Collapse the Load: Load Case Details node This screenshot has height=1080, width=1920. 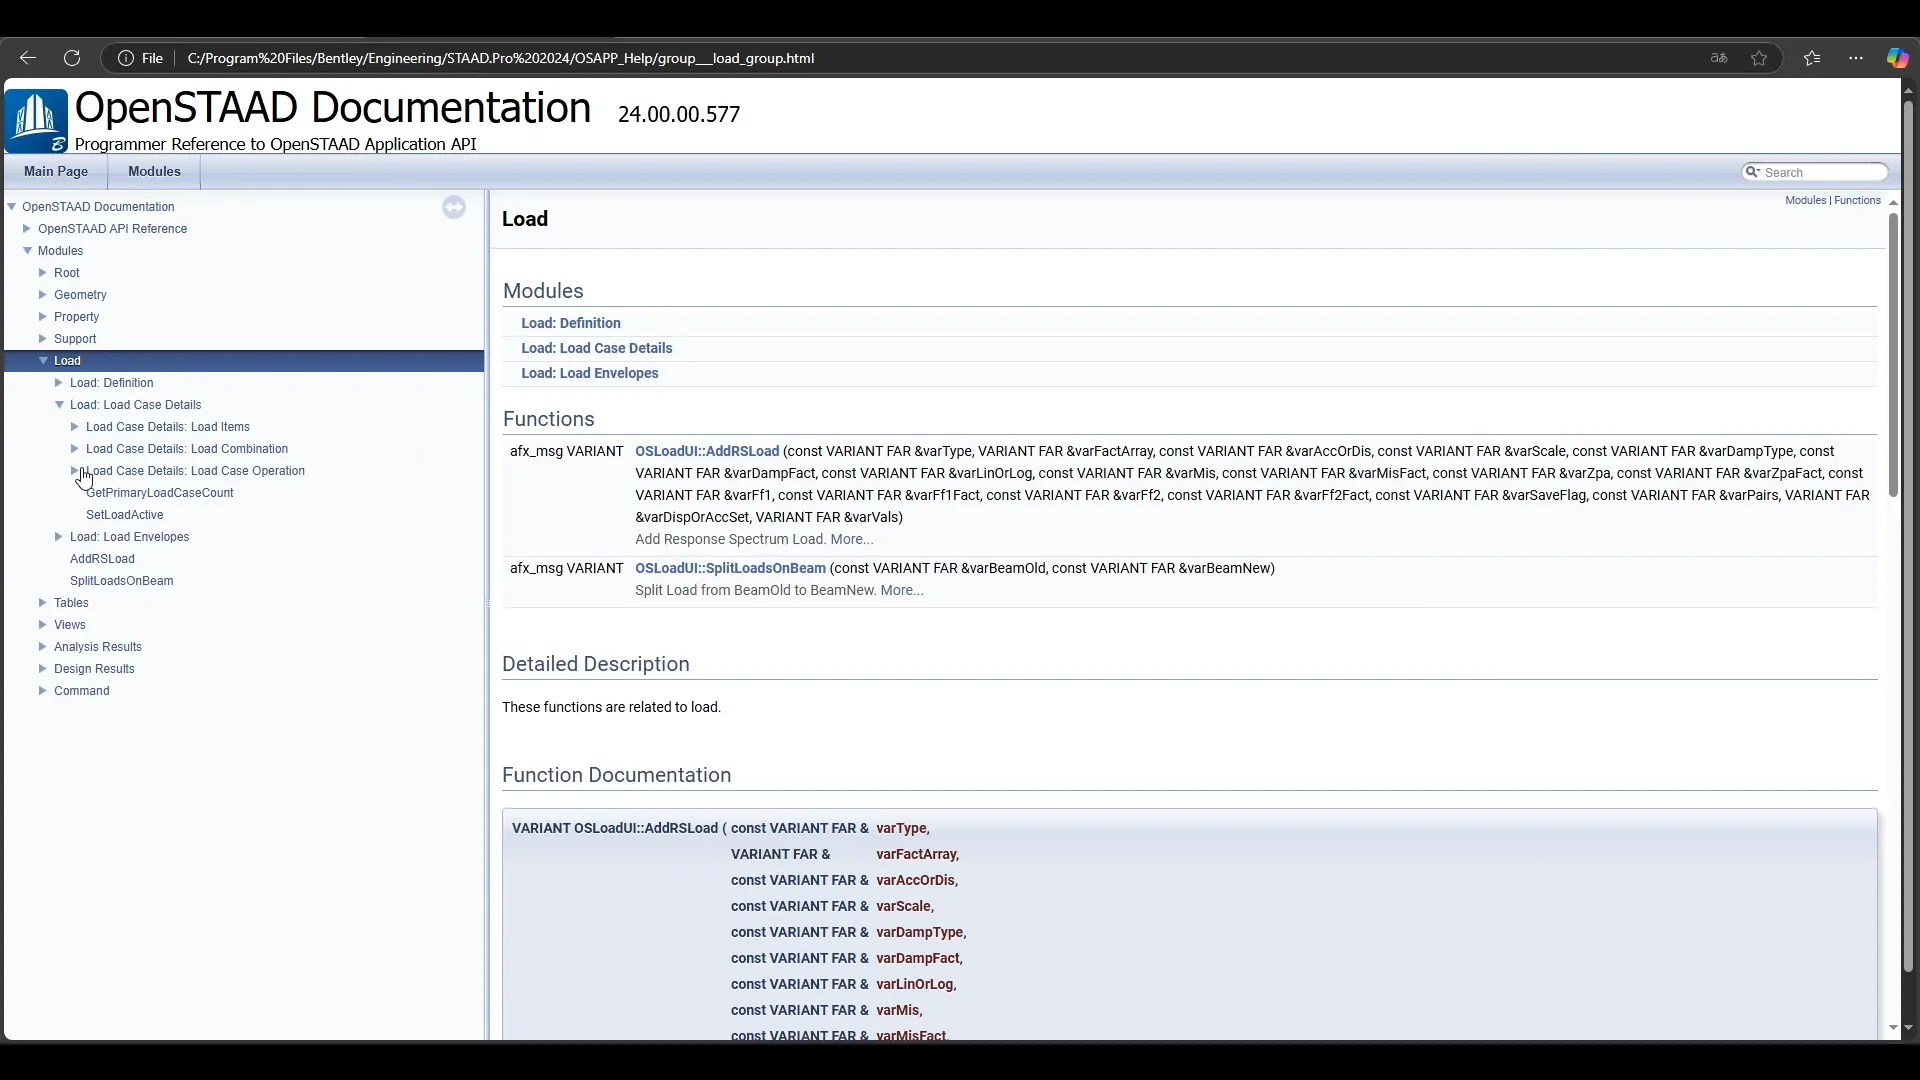coord(59,405)
